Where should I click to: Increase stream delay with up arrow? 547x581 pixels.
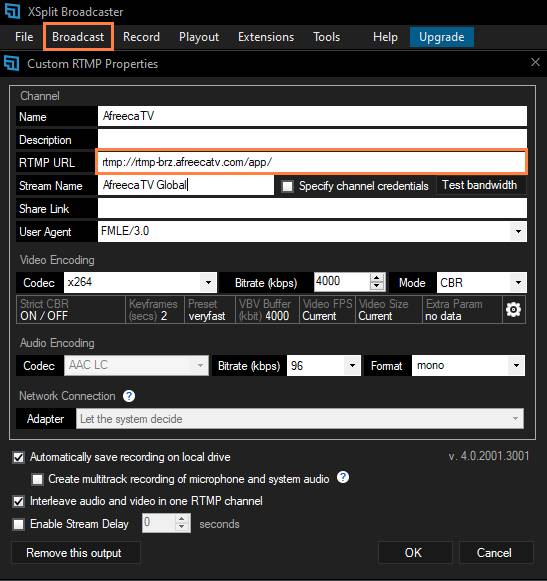click(x=181, y=519)
